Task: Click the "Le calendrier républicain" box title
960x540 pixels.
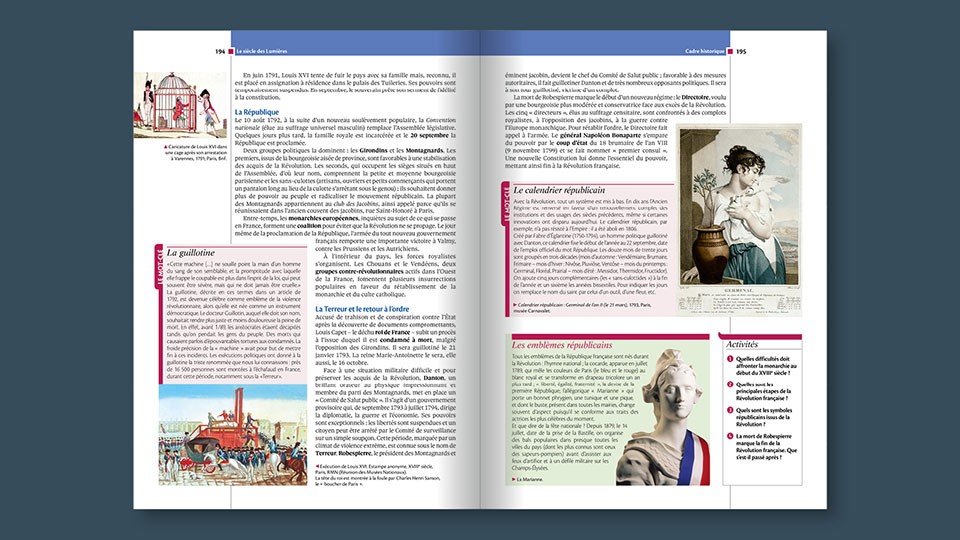Action: click(559, 190)
